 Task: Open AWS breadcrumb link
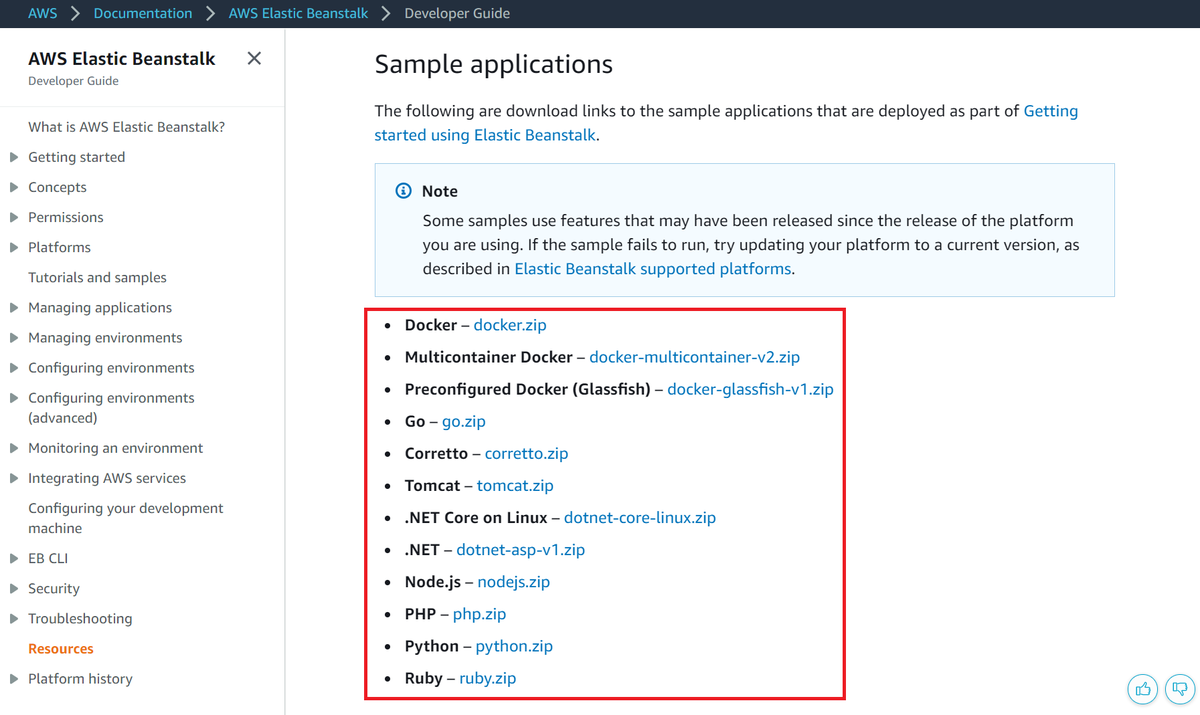[x=43, y=13]
